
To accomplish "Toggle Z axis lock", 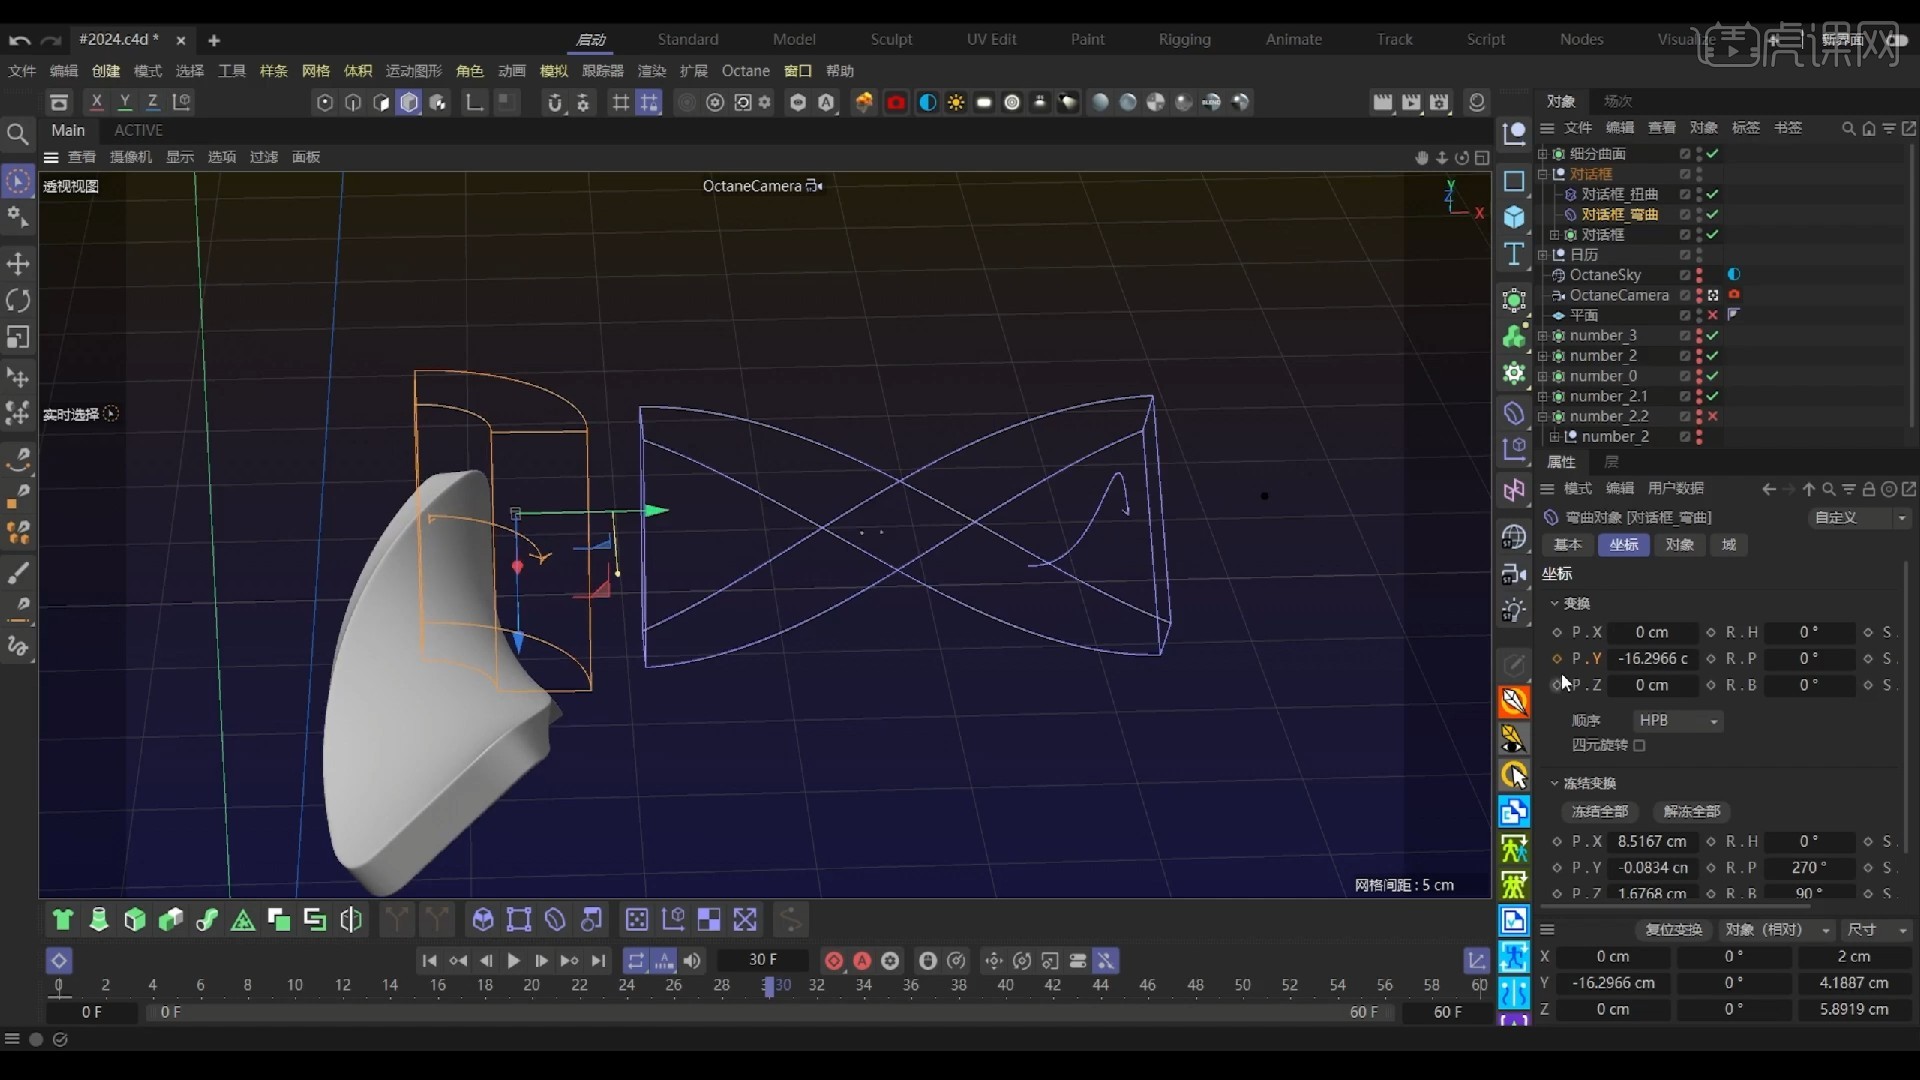I will [153, 102].
